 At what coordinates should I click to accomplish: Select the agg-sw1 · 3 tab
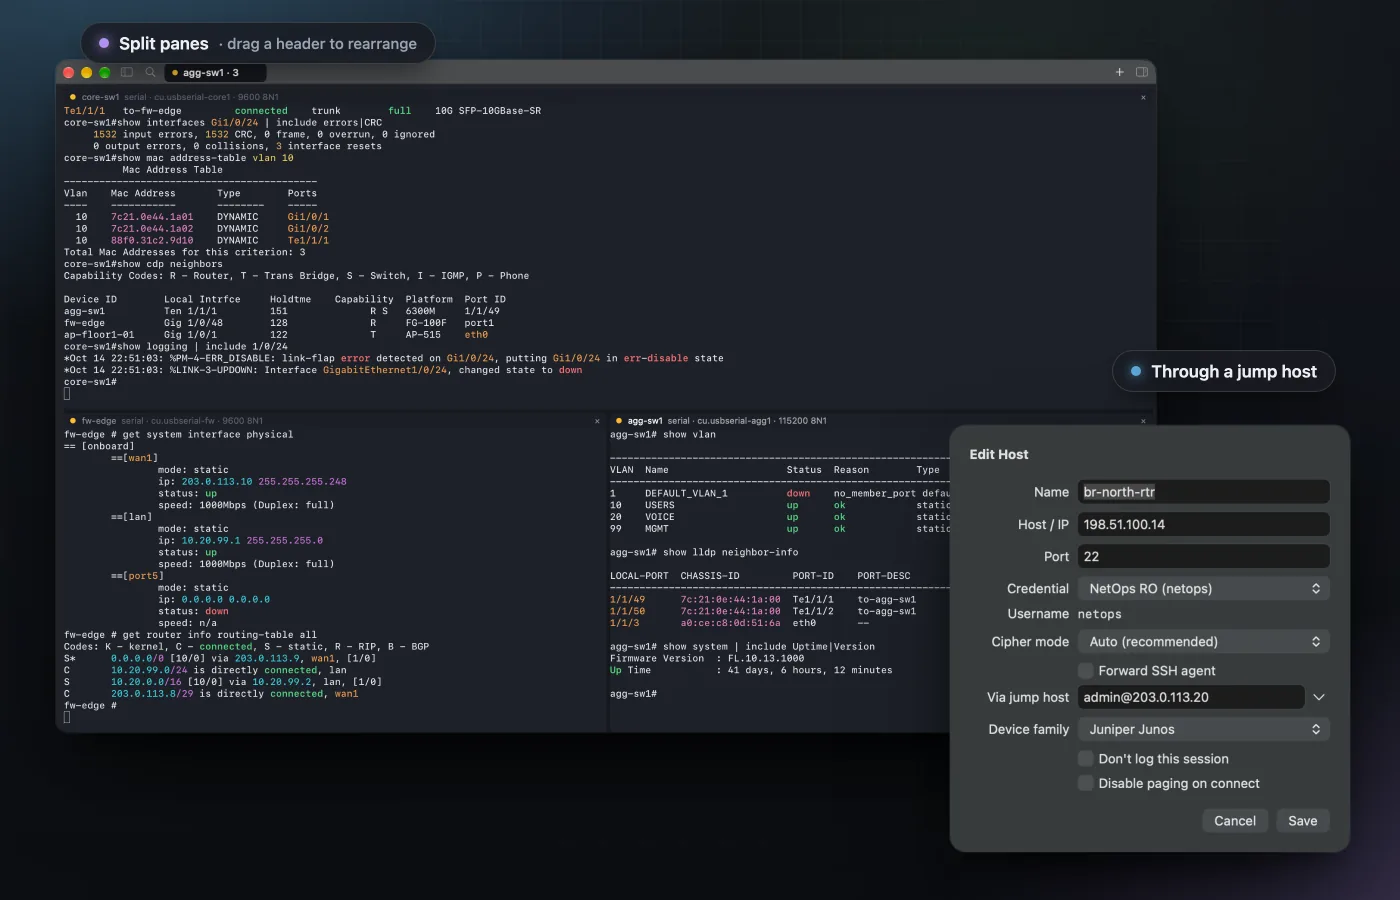pos(215,72)
